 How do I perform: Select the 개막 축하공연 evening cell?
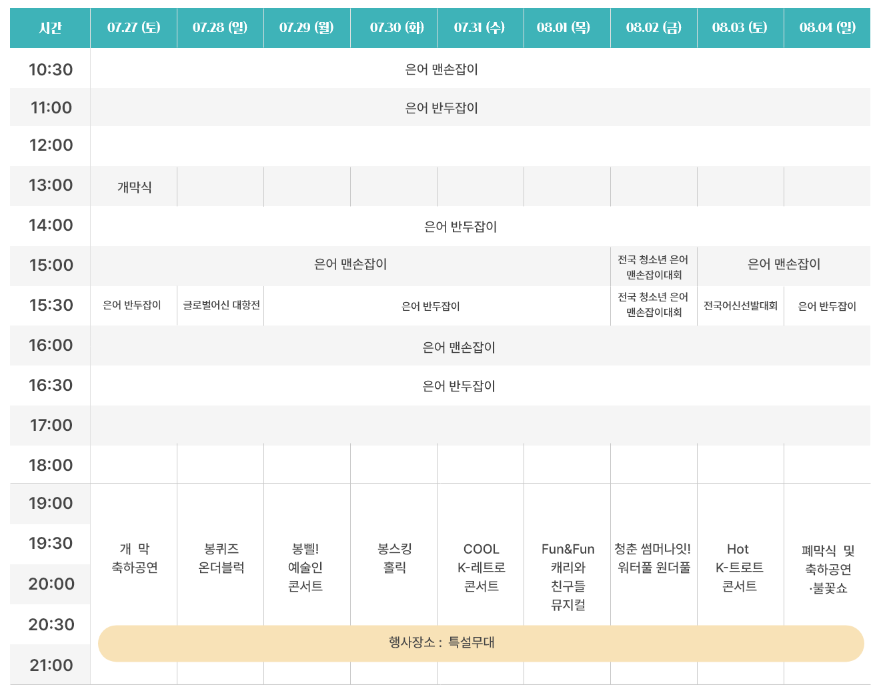[134, 555]
